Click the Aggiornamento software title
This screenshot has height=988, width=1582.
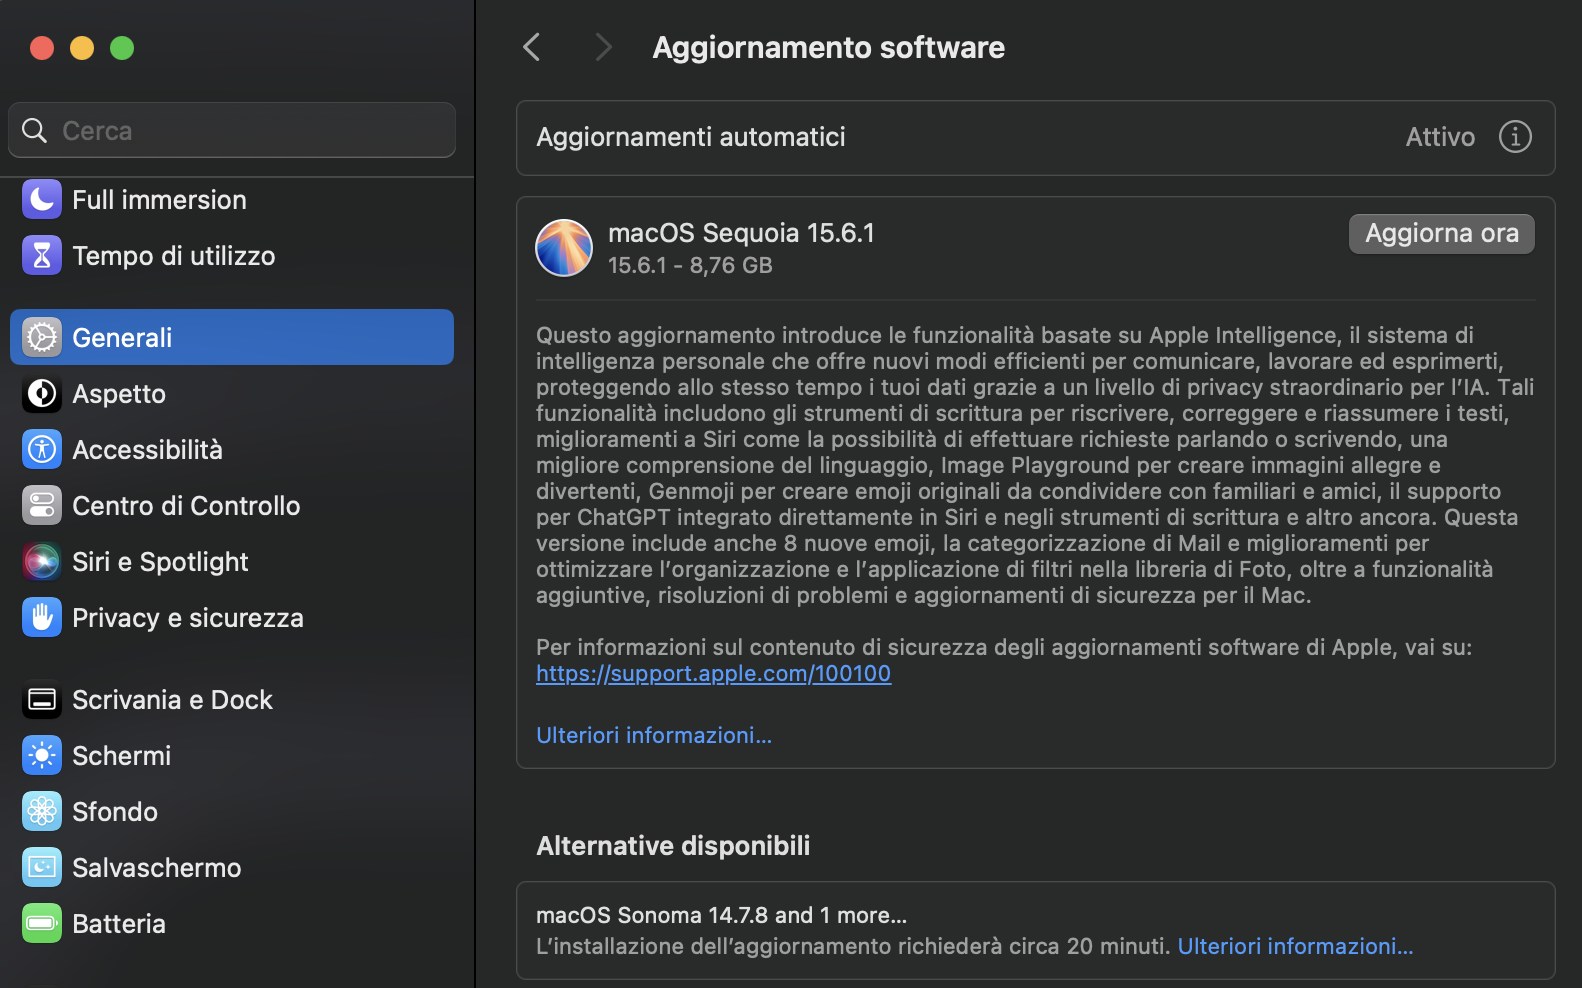pyautogui.click(x=828, y=48)
